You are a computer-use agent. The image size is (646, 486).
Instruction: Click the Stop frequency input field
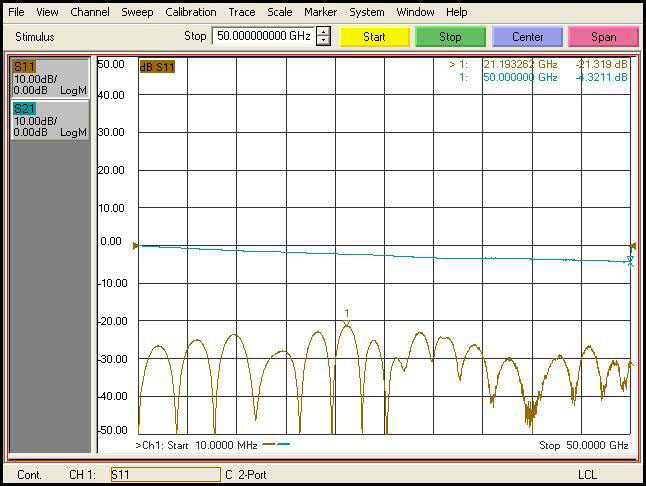pyautogui.click(x=264, y=36)
